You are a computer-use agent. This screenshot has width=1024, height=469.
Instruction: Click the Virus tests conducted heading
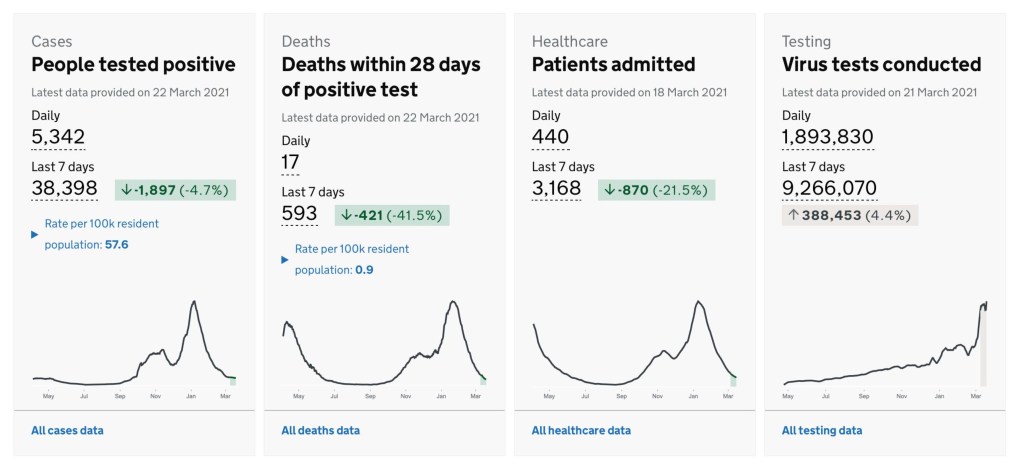coord(881,65)
